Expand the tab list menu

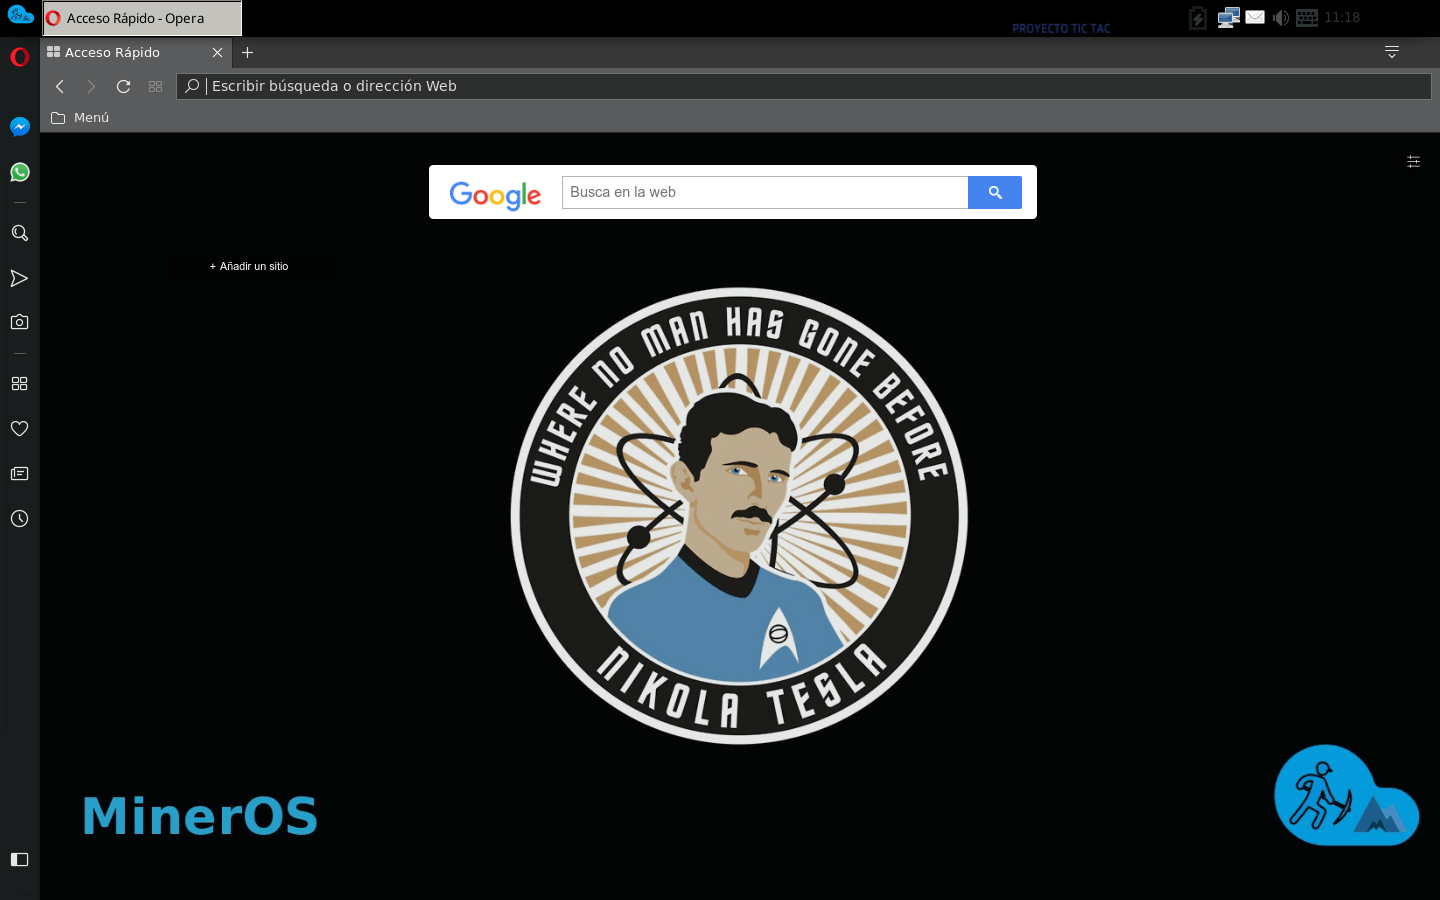pyautogui.click(x=1391, y=52)
